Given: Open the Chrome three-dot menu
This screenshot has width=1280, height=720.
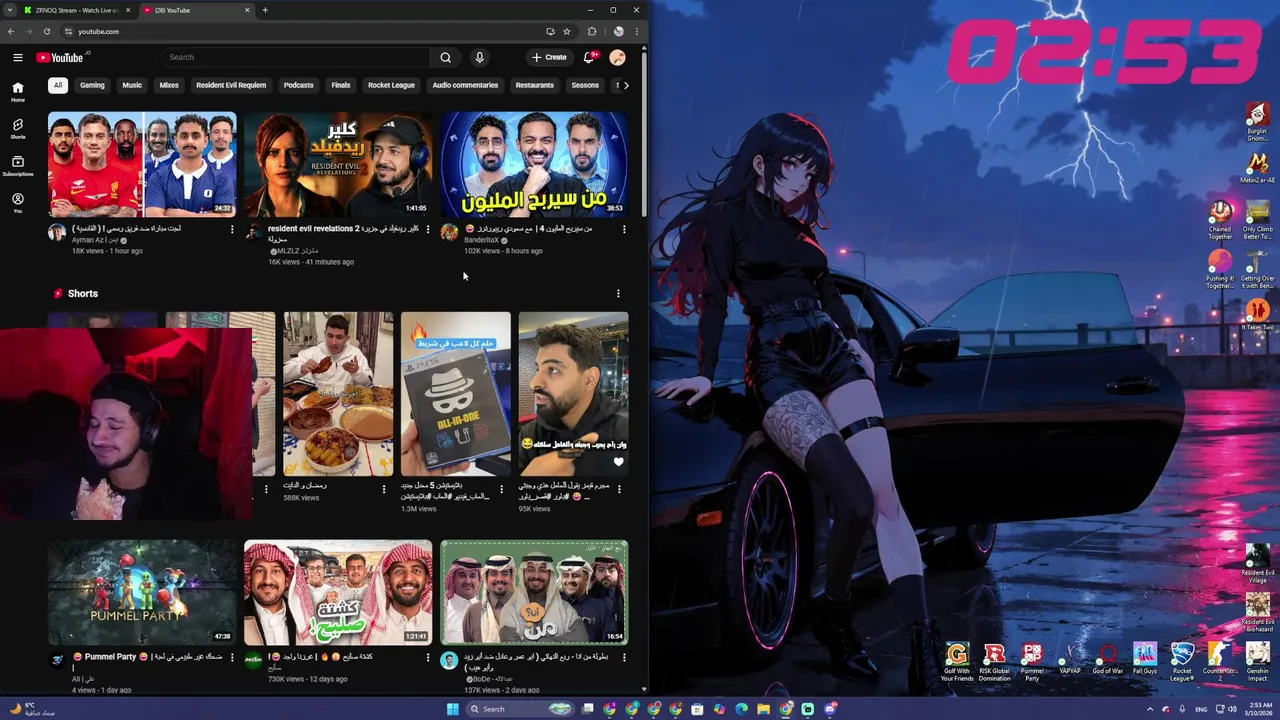Looking at the screenshot, I should click(636, 31).
